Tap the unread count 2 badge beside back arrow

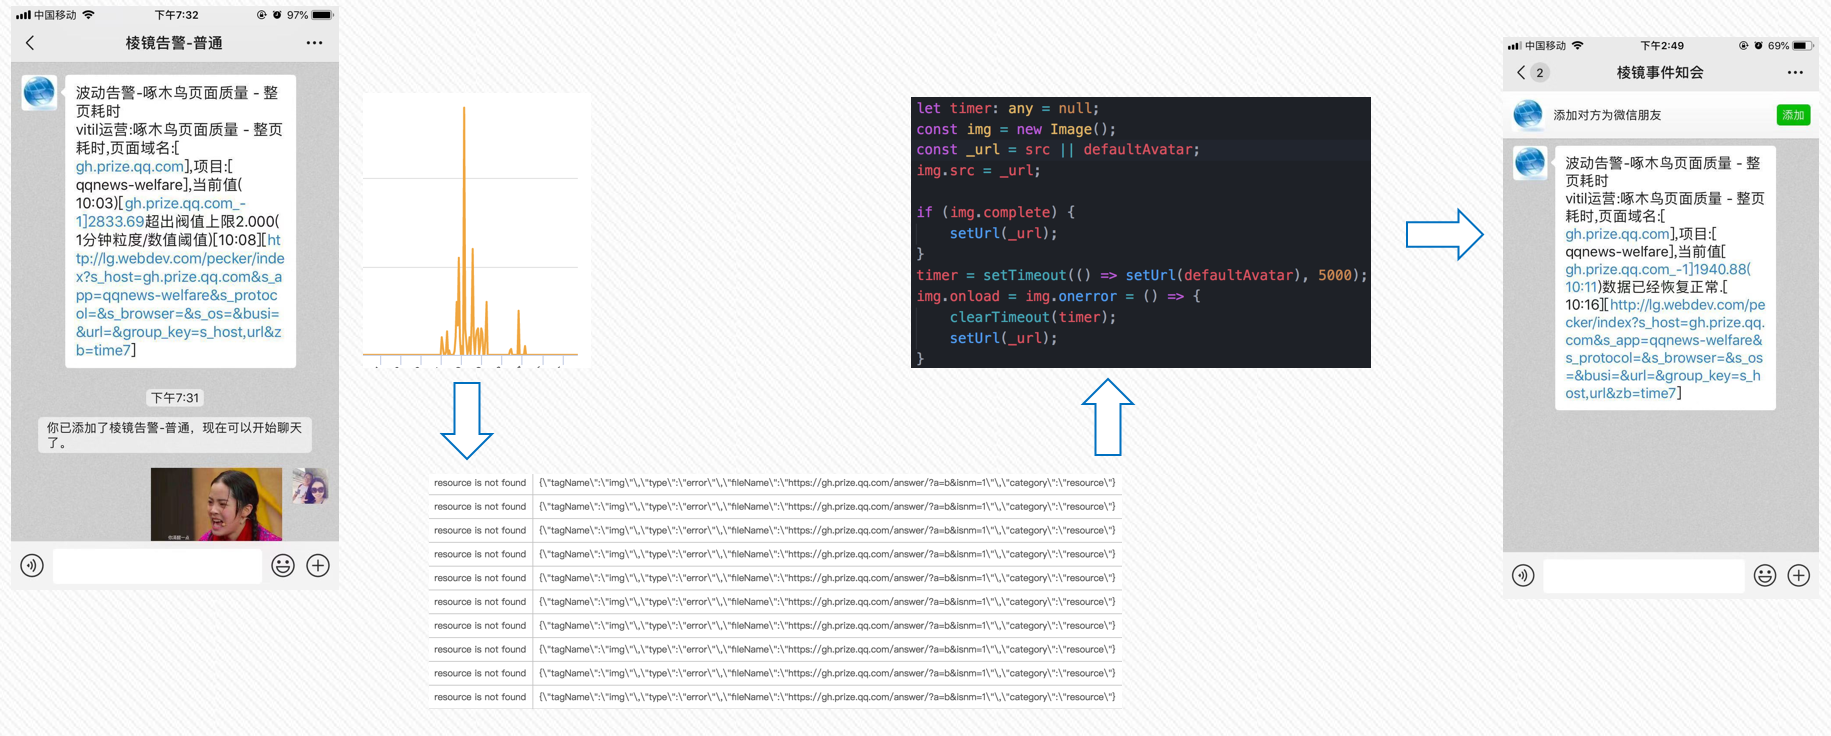[1540, 73]
